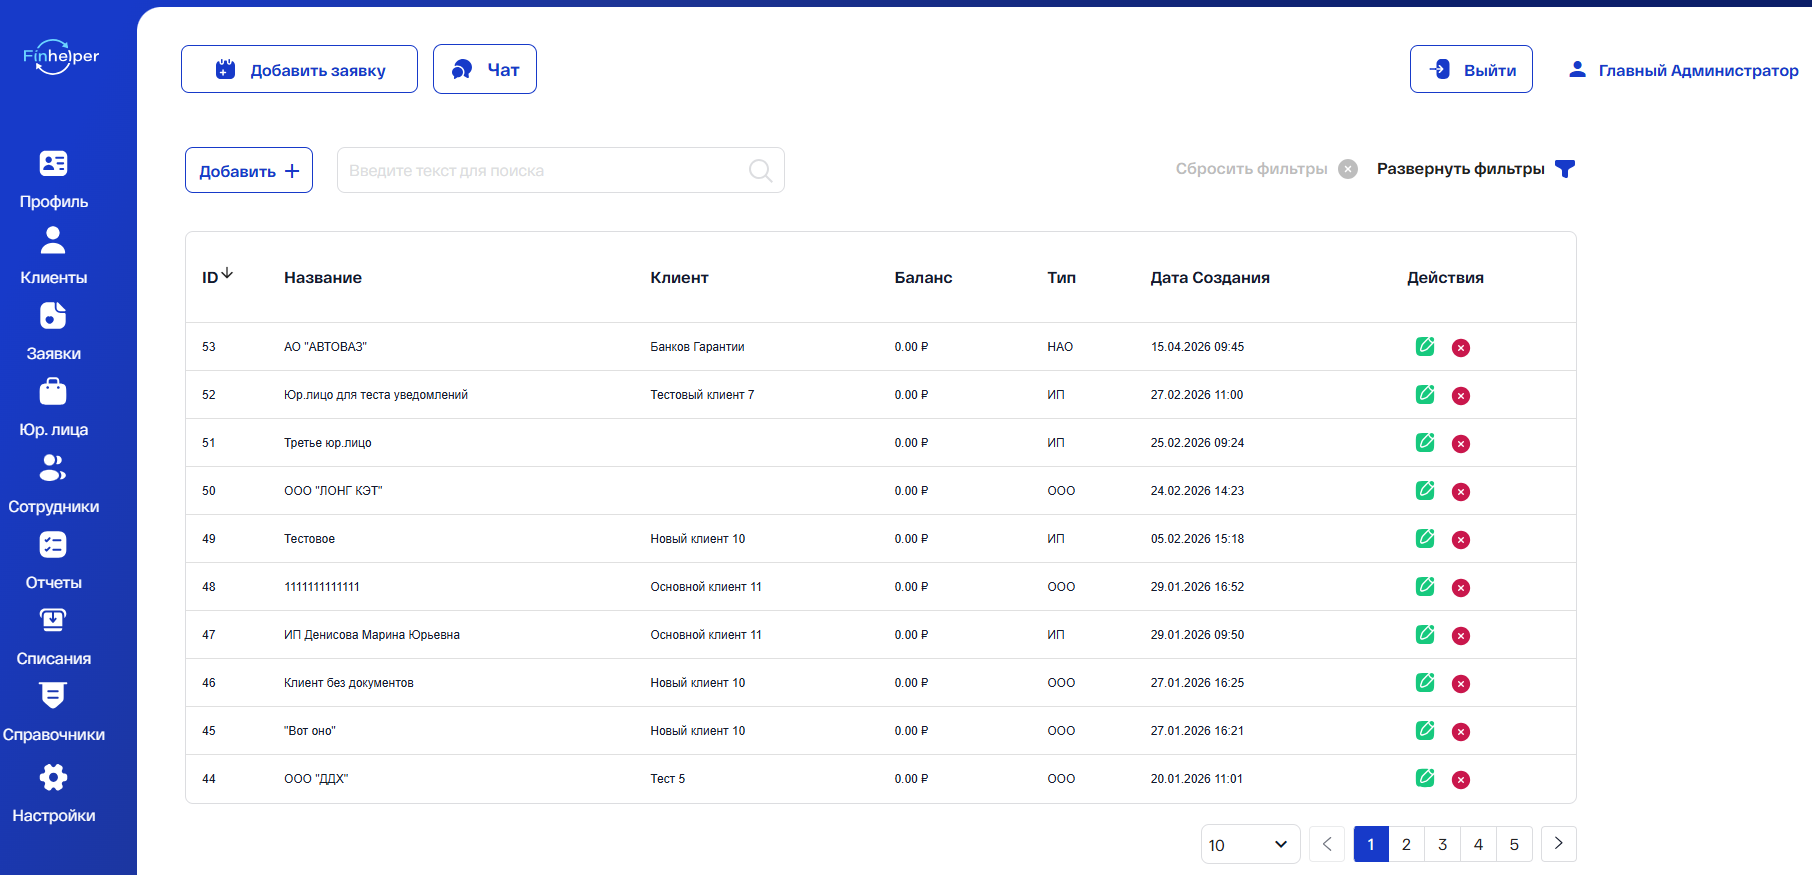
Task: Go to Клиенты in the sidebar
Action: [54, 256]
